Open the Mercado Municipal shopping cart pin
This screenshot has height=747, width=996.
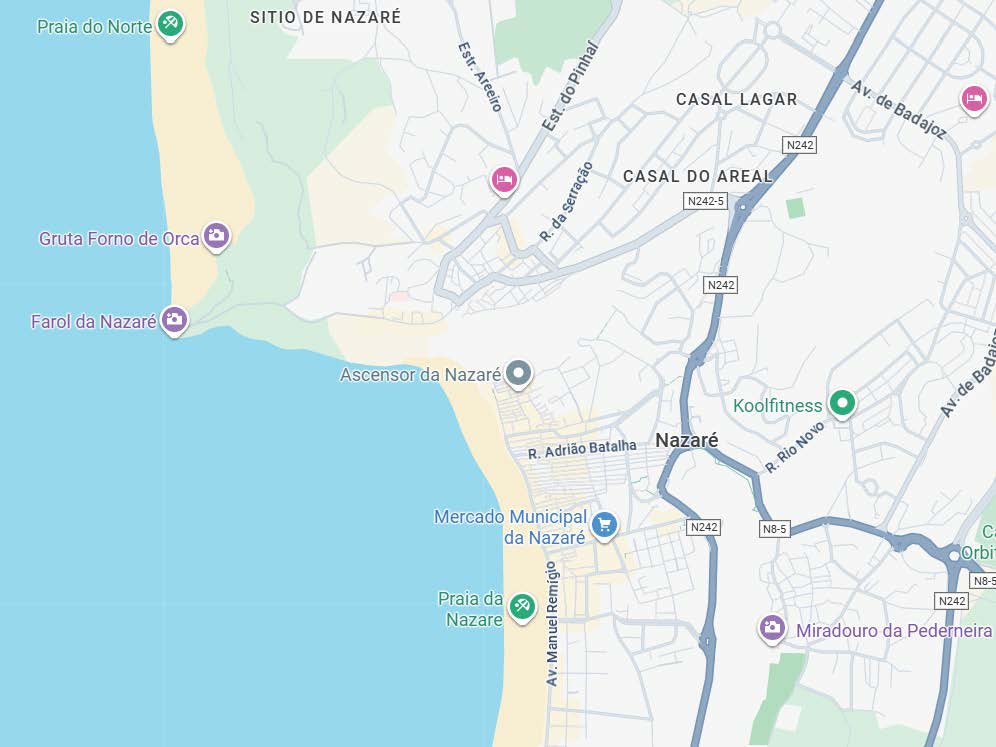604,525
